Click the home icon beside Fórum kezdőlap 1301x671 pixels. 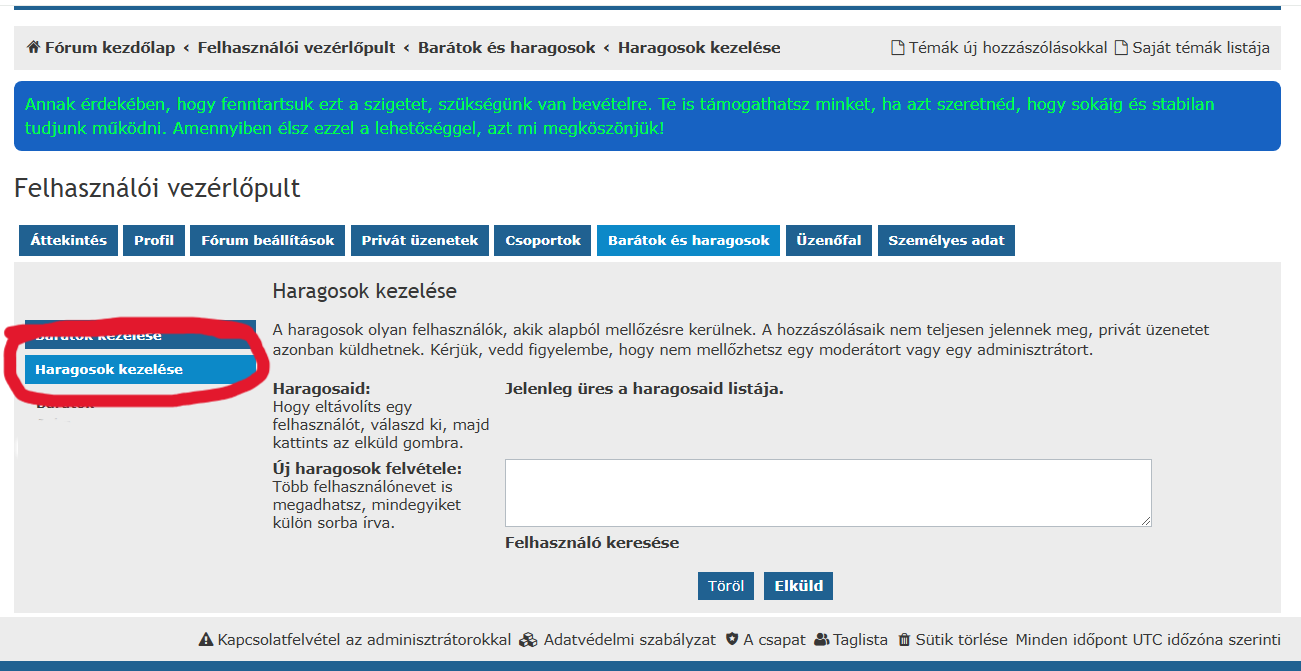33,48
